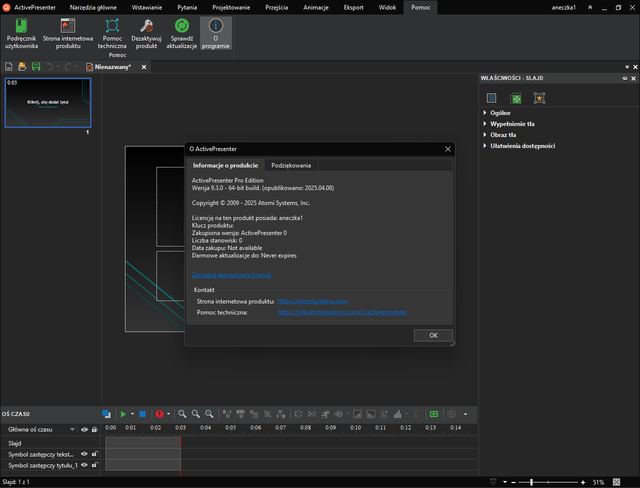
Task: Click the zoom minus button in status bar
Action: pos(513,482)
